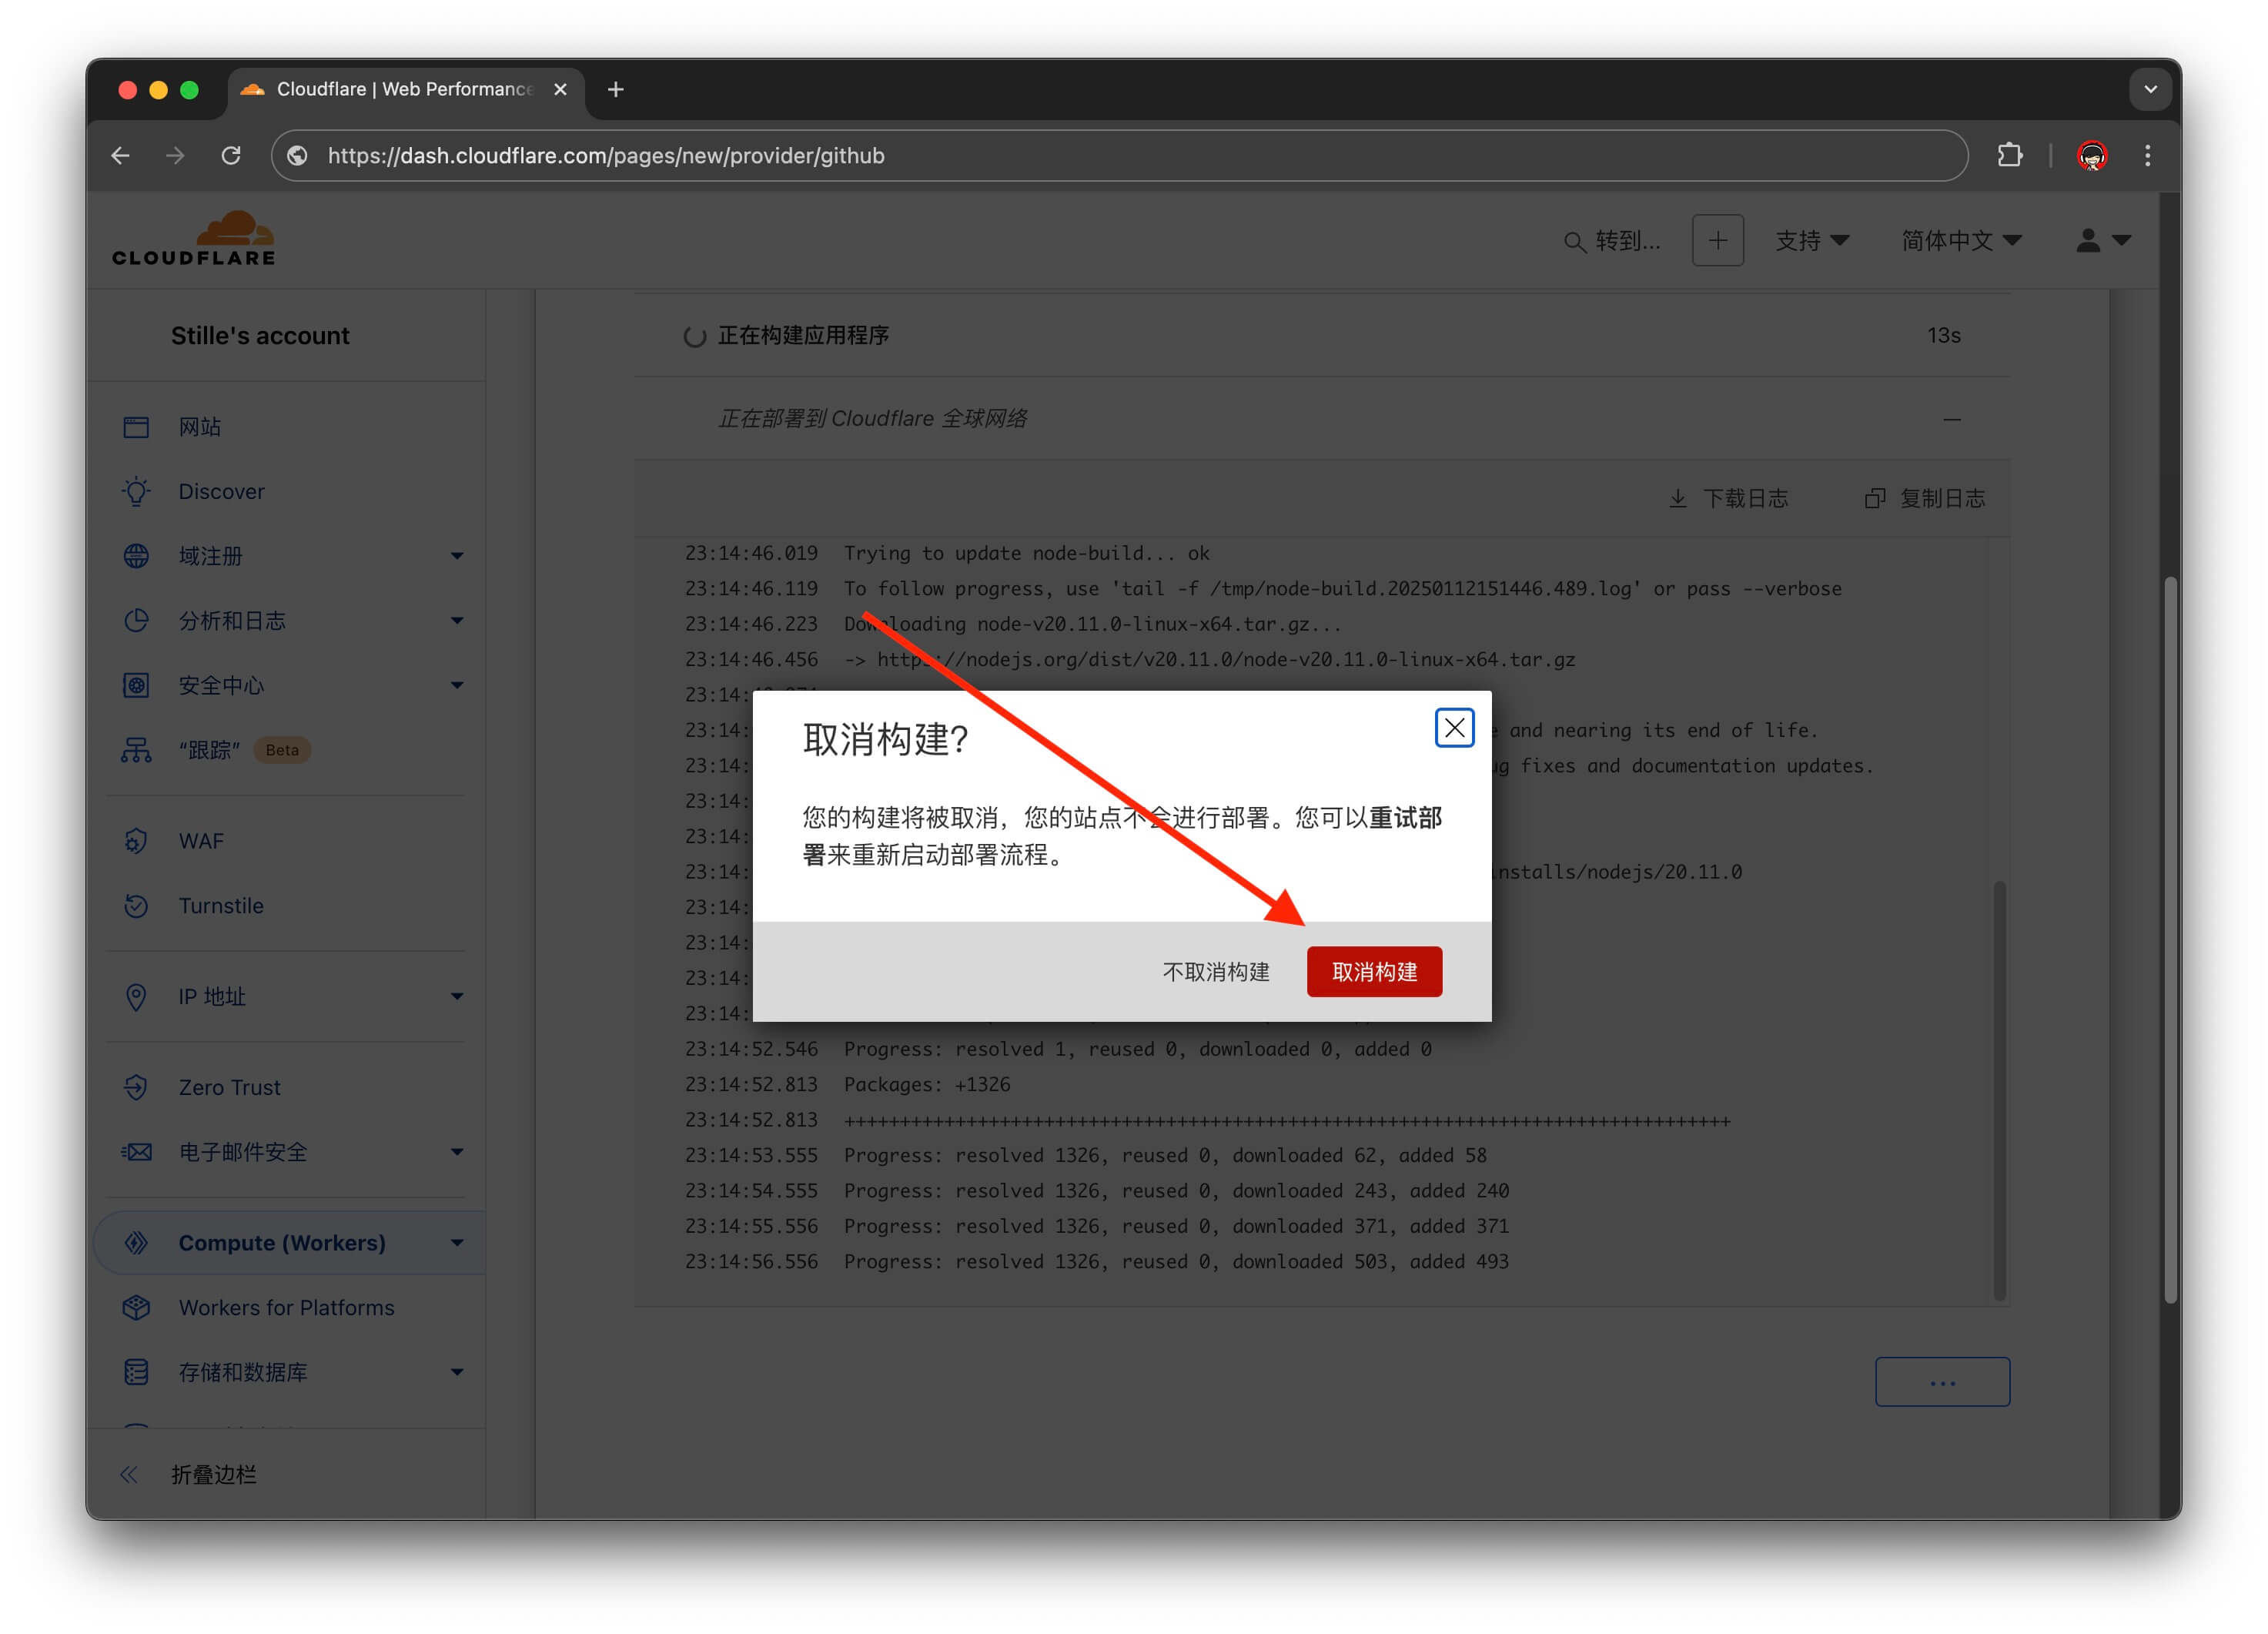This screenshot has height=1634, width=2268.
Task: Click the 正在构建应用程序 step row
Action: pos(1321,336)
